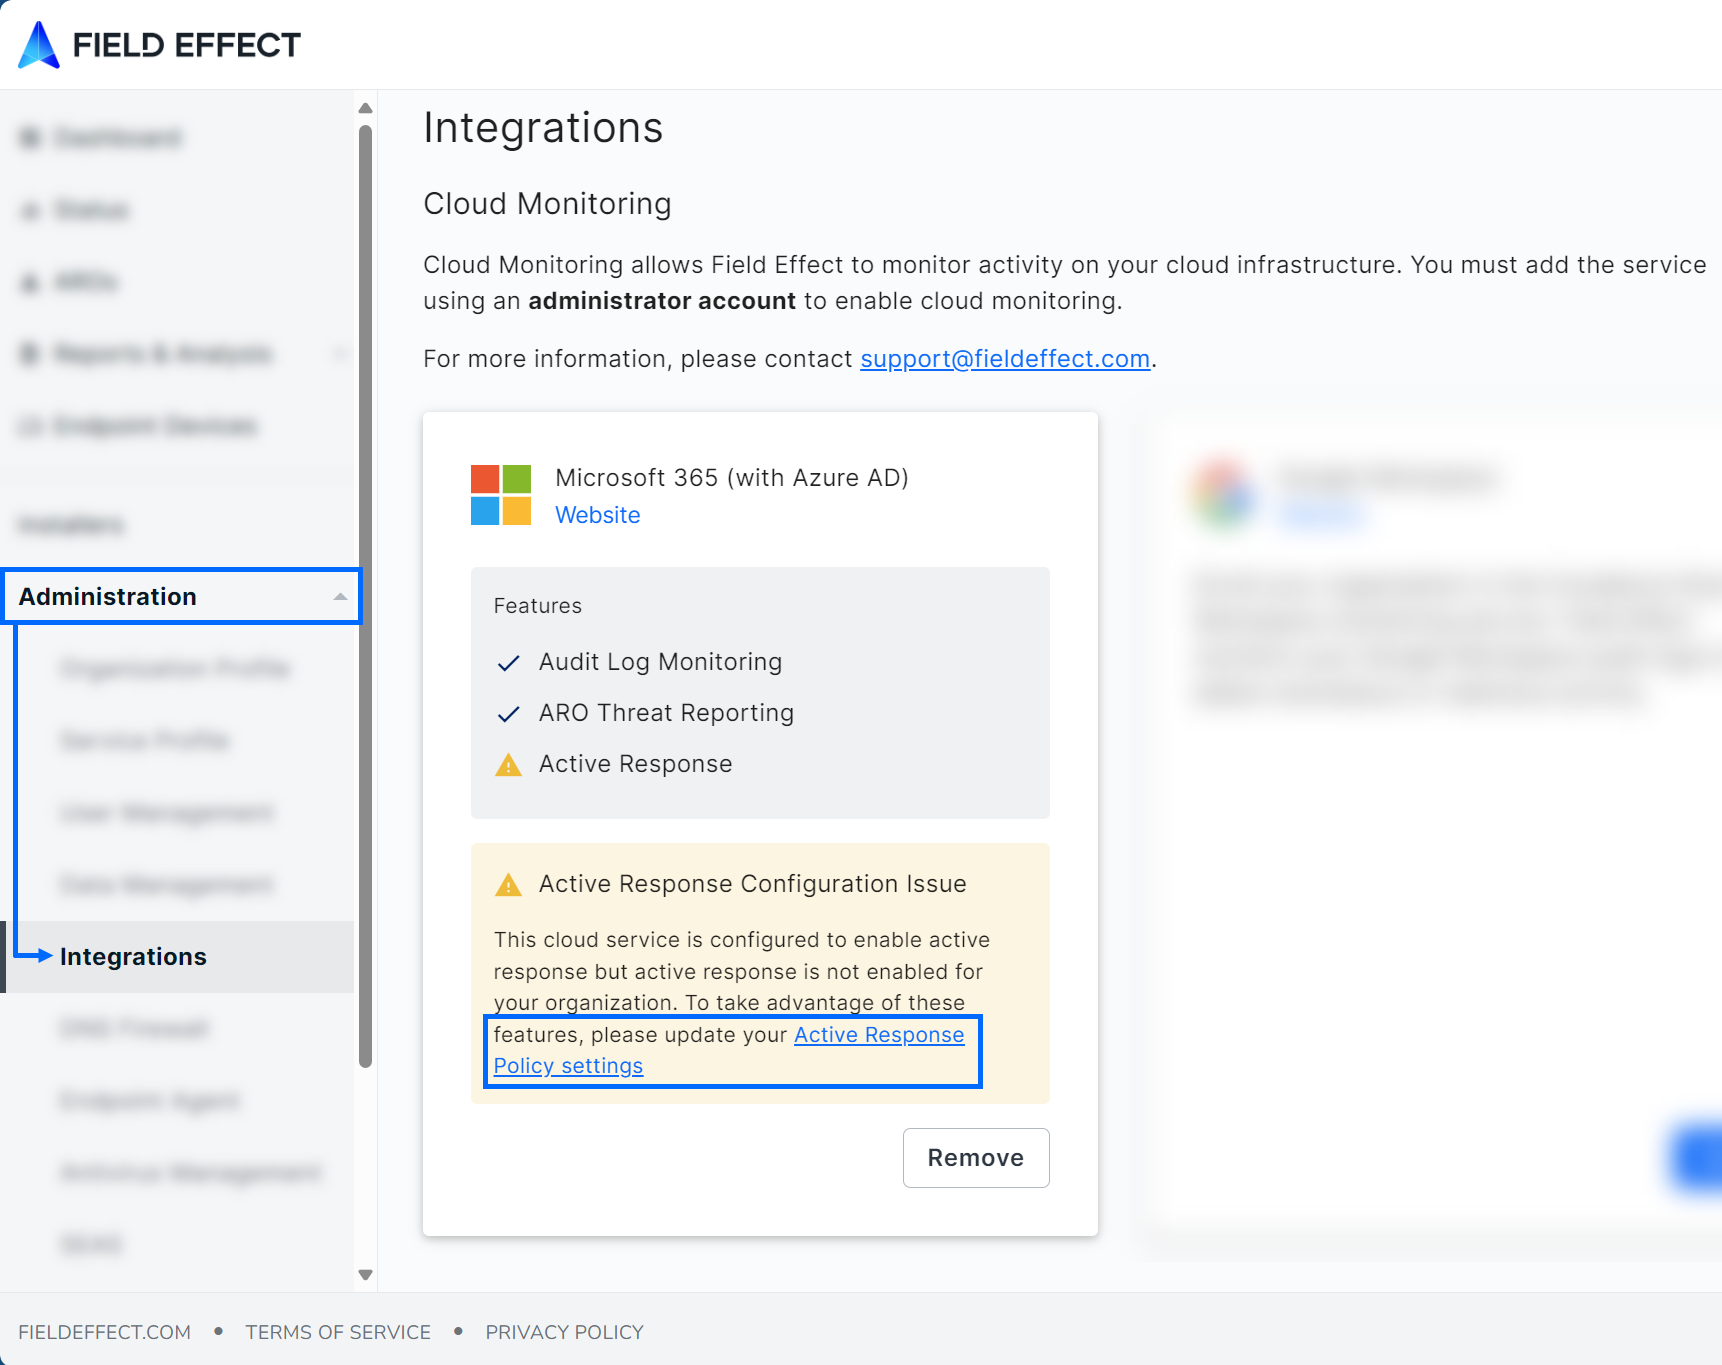
Task: Click the warning icon beside Configuration Issue heading
Action: (x=508, y=885)
